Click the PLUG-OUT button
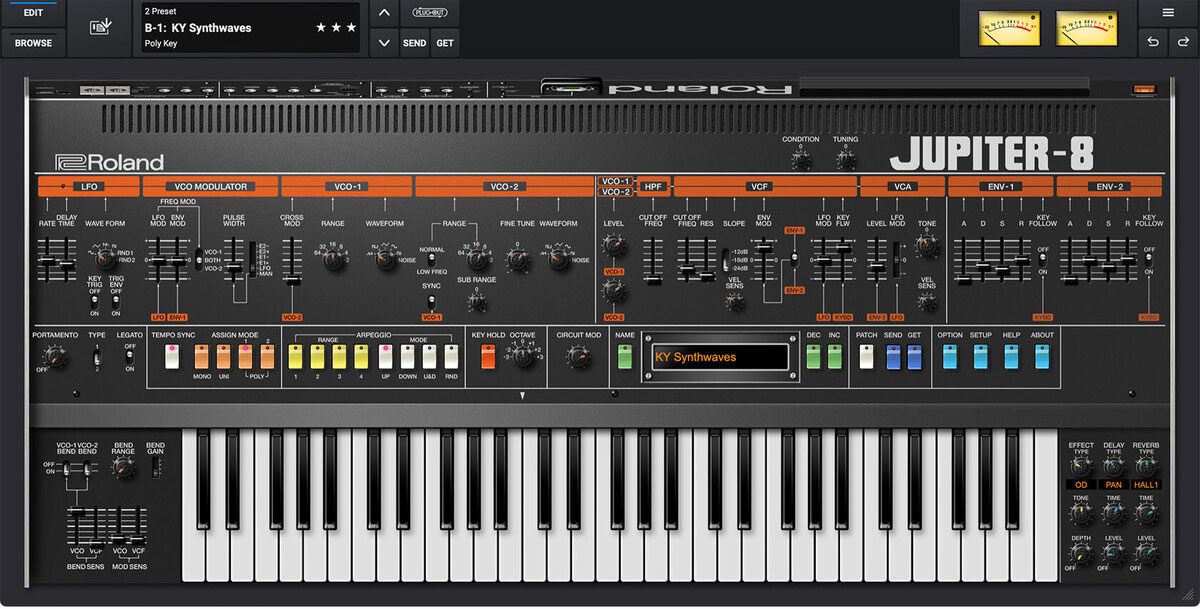 [x=429, y=14]
